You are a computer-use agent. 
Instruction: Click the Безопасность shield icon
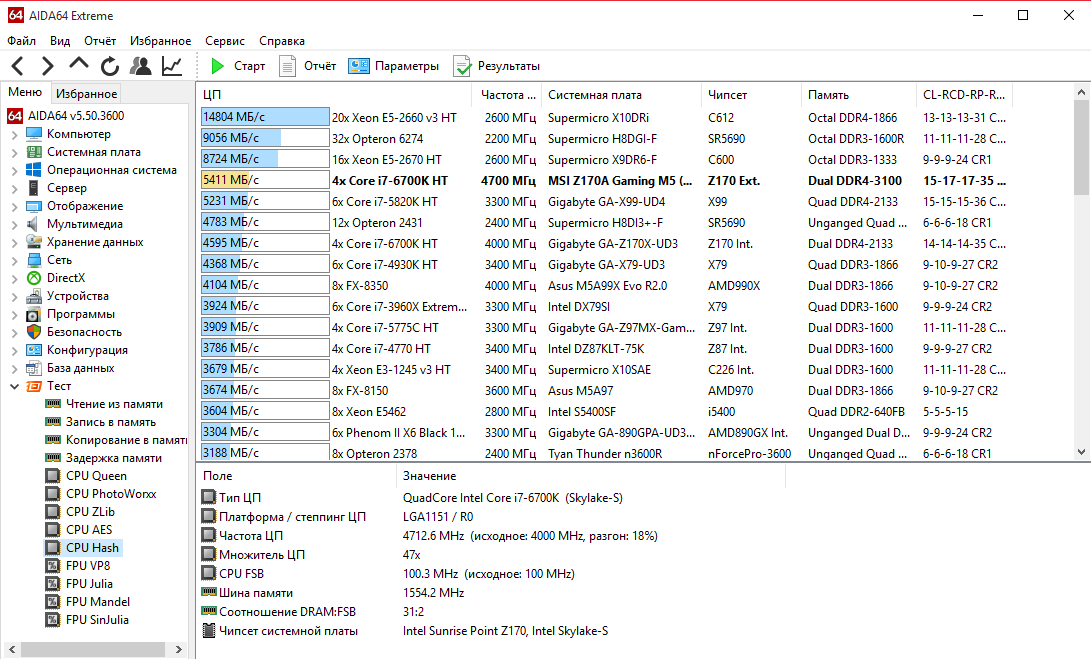tap(33, 332)
